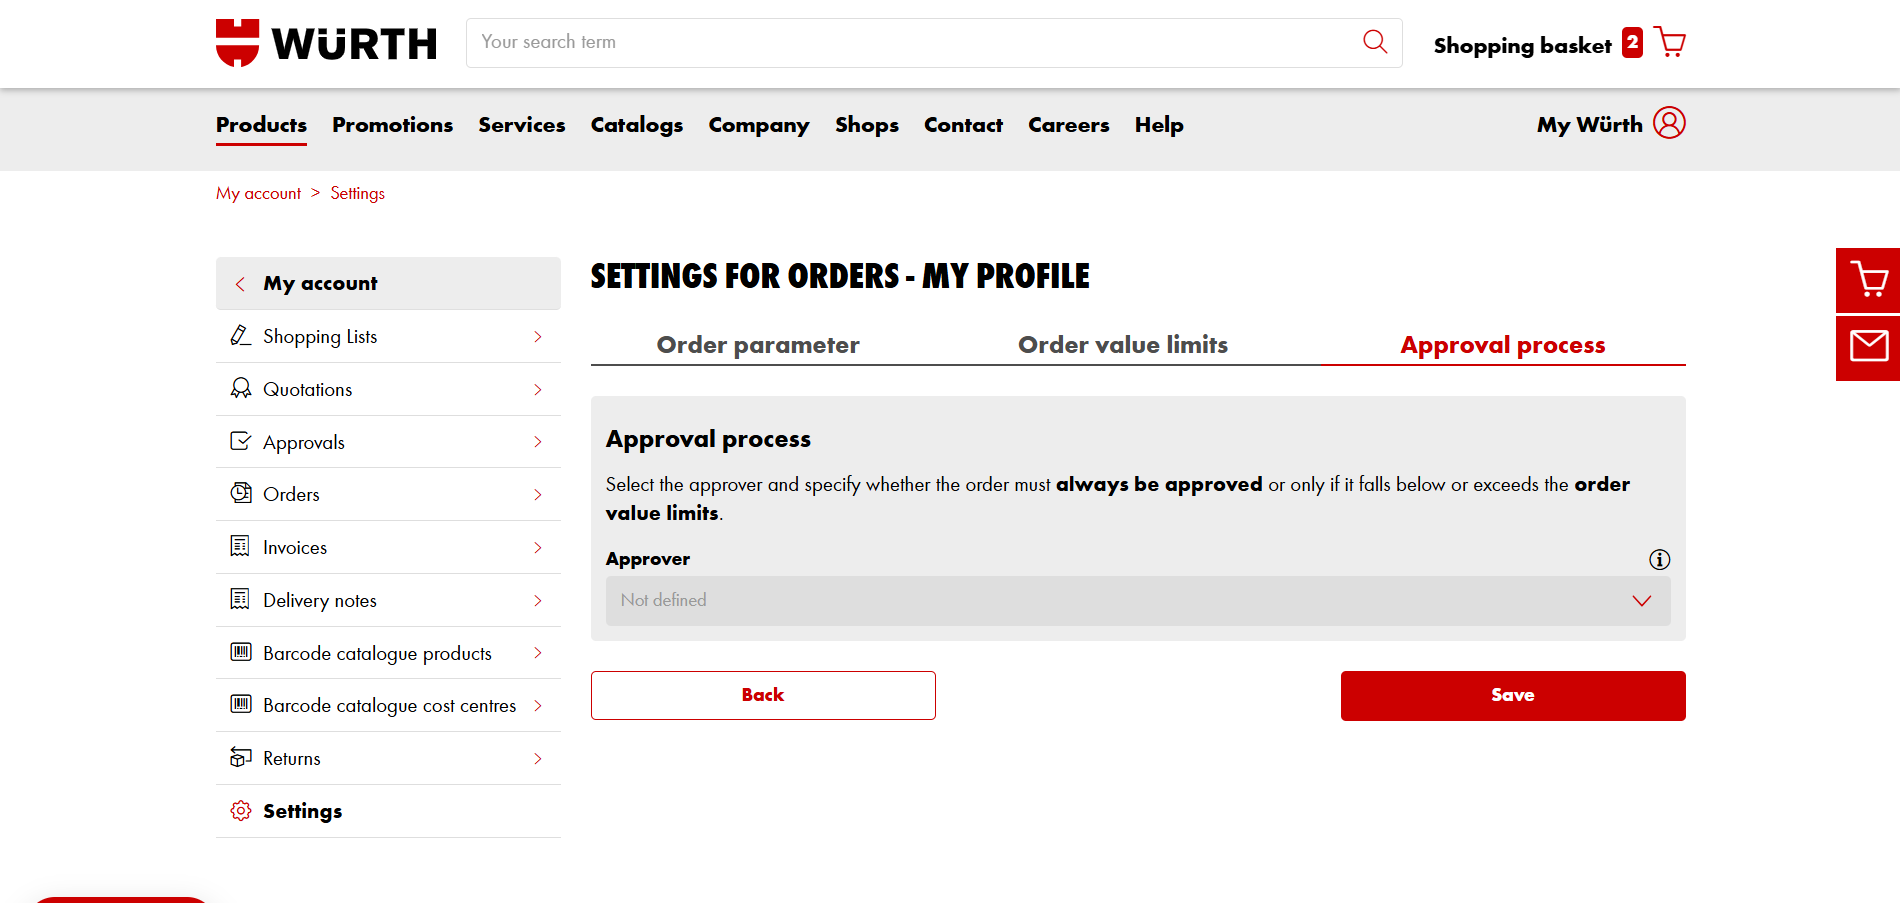Viewport: 1900px width, 903px height.
Task: Expand the Invoices sidebar chevron
Action: 538,548
